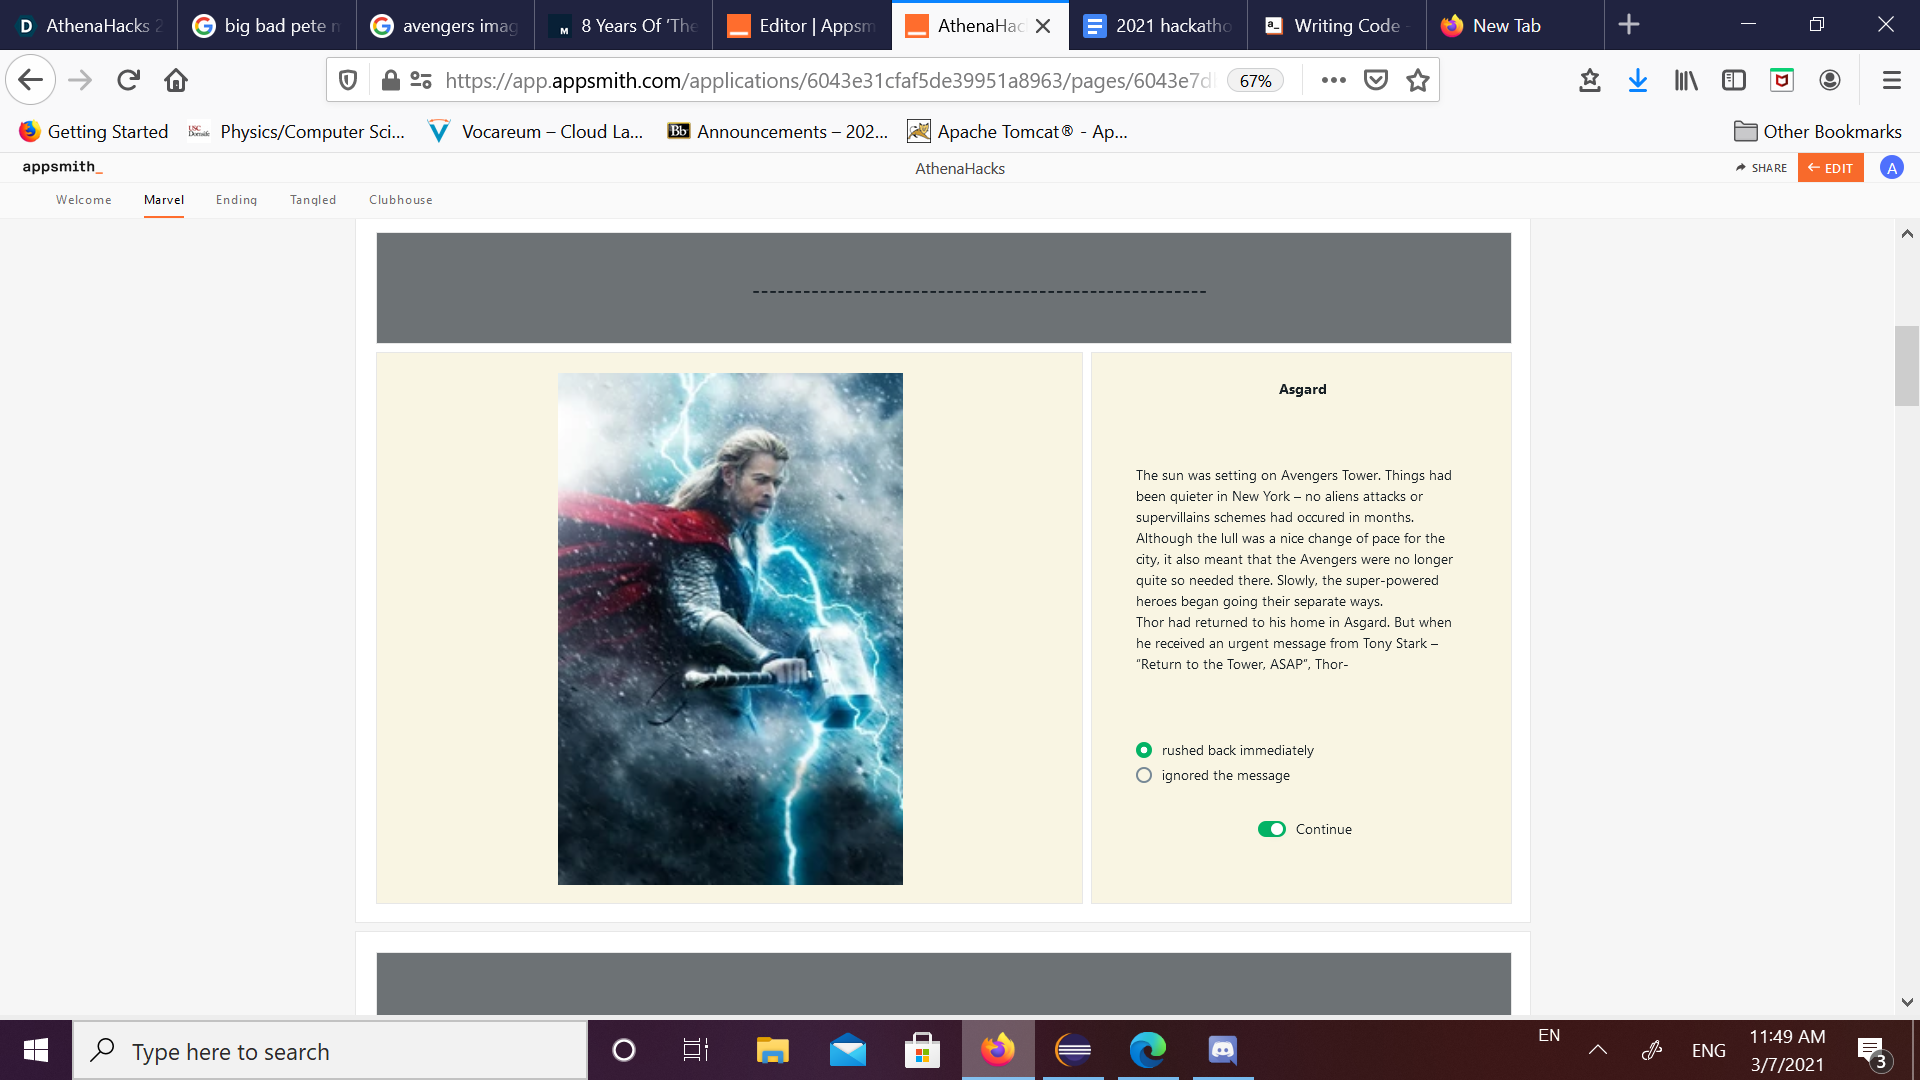1920x1080 pixels.
Task: Click the browser home icon
Action: (176, 80)
